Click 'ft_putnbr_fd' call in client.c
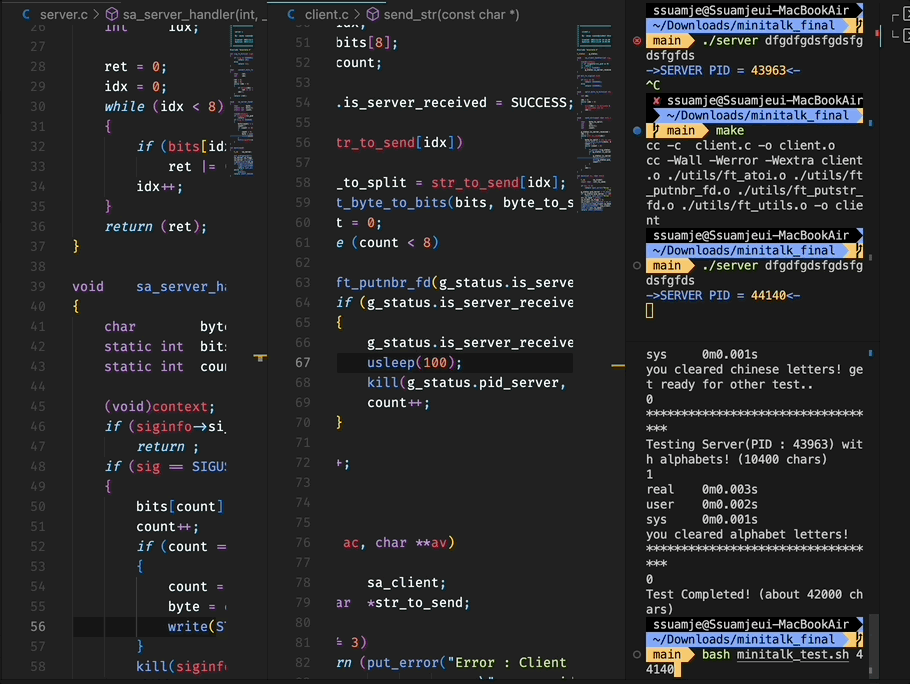 (x=384, y=283)
